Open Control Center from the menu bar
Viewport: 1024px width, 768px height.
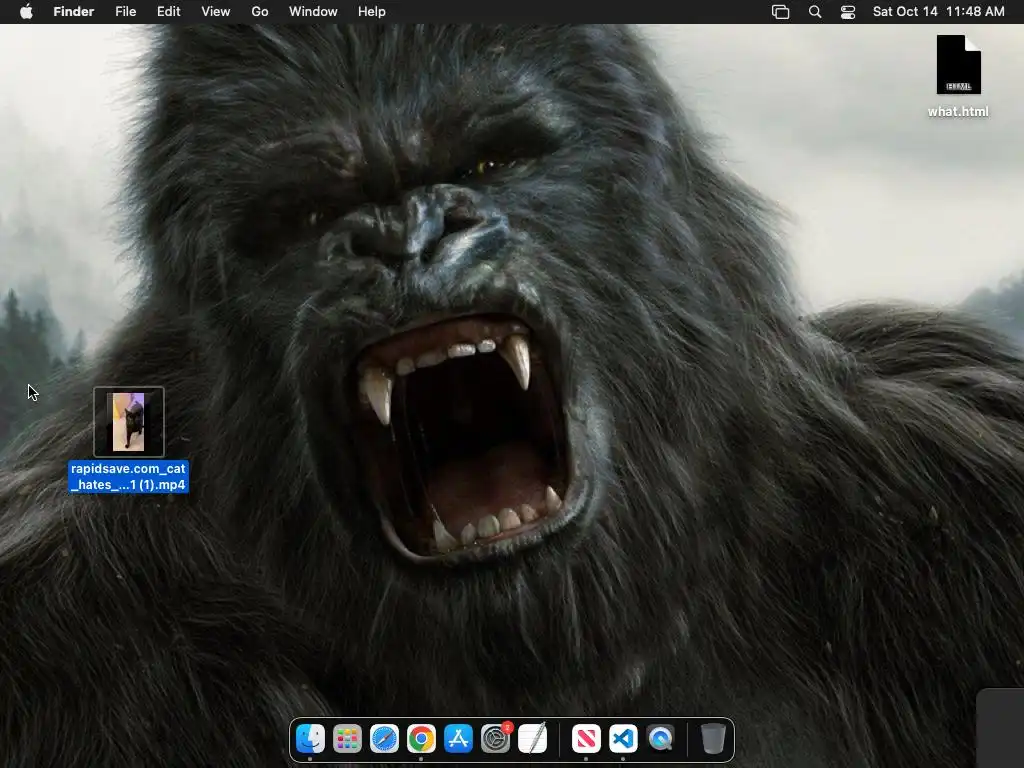pos(848,12)
